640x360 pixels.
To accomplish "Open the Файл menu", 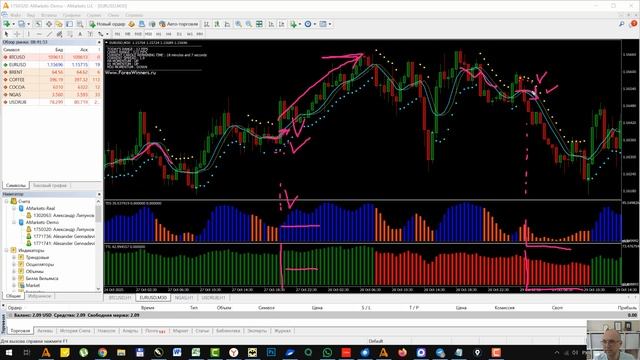I will click(x=16, y=15).
